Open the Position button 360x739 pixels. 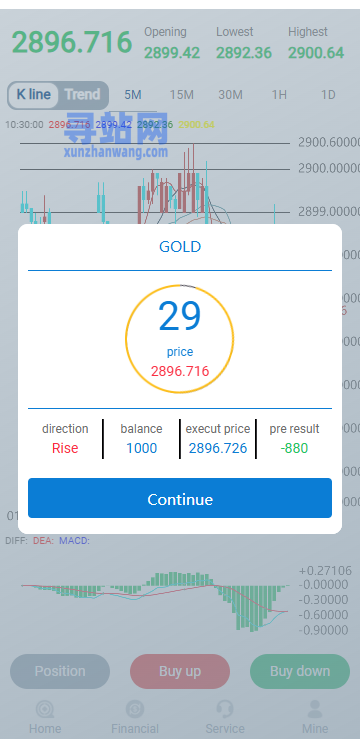click(x=60, y=671)
